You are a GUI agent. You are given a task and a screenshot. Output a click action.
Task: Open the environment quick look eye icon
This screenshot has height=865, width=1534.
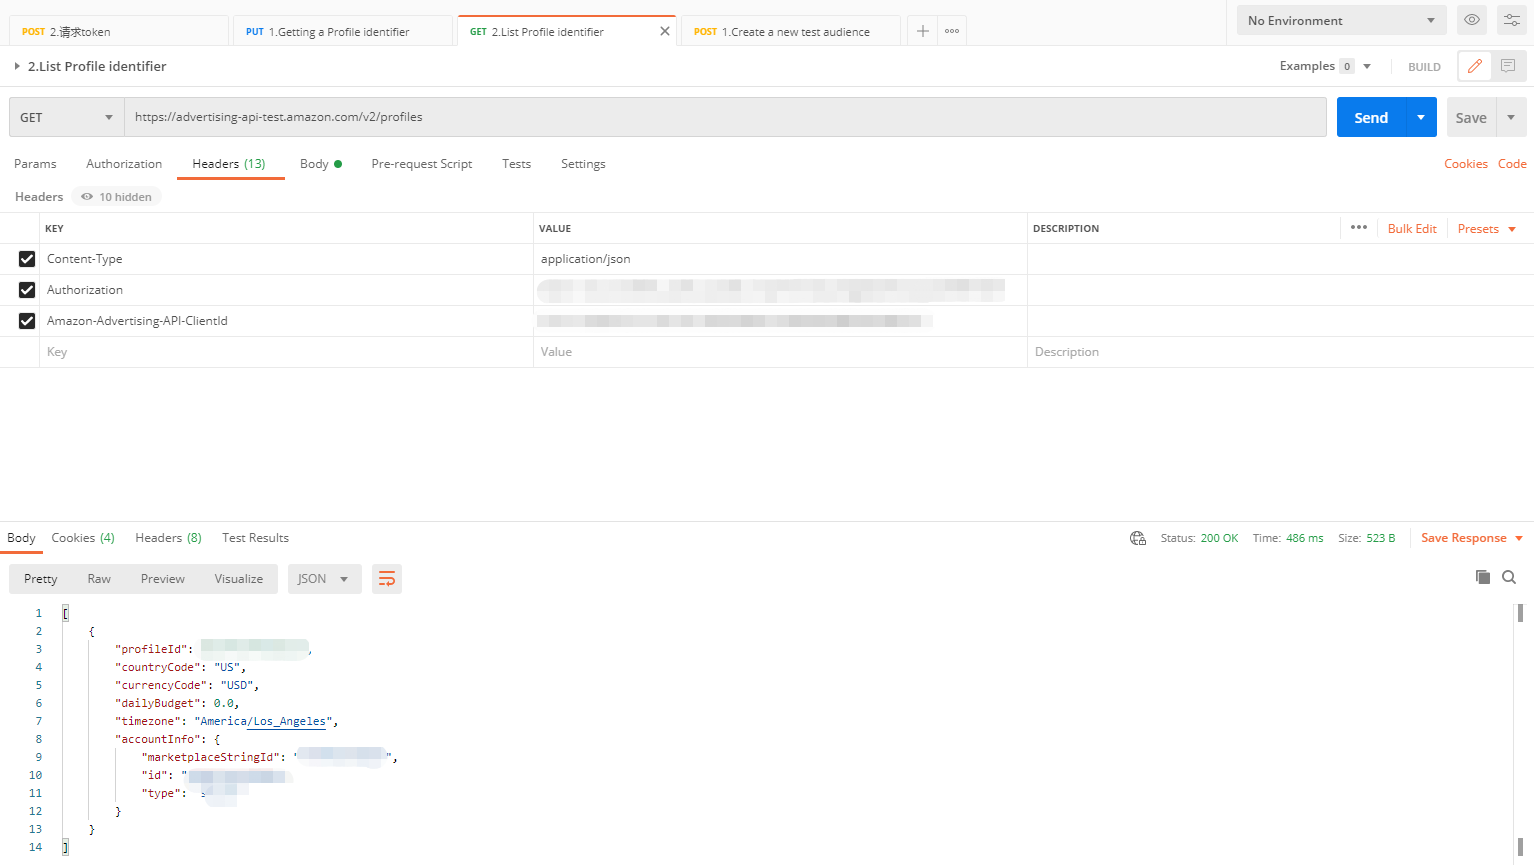(1471, 19)
